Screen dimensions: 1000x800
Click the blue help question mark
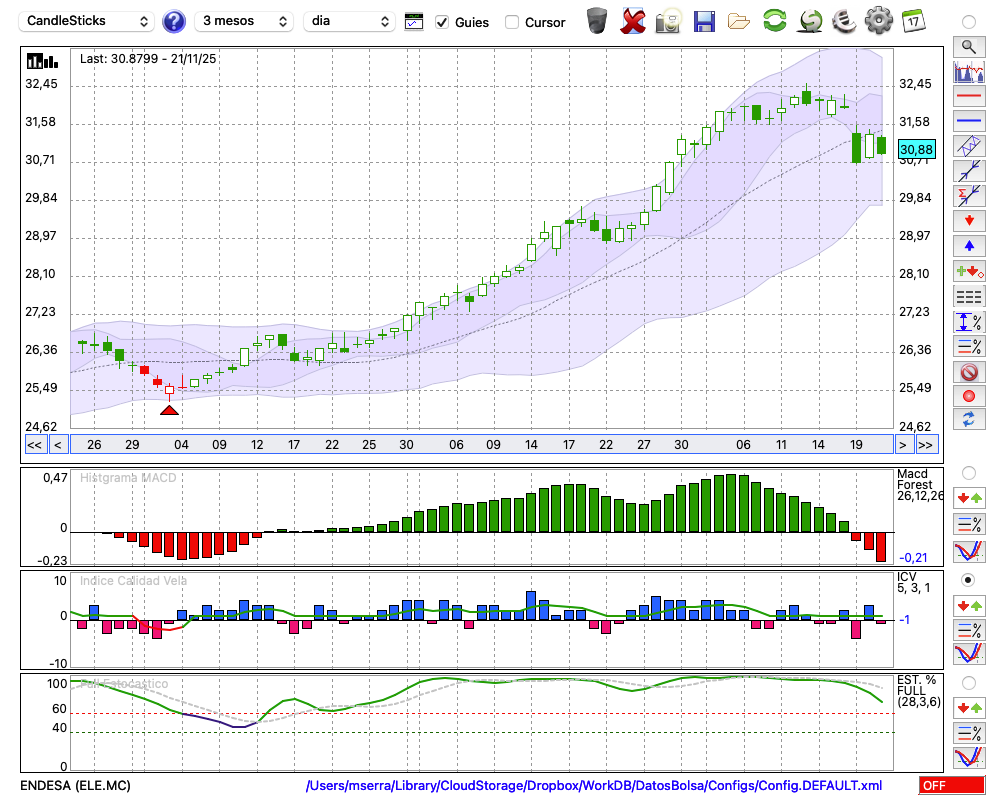(x=174, y=21)
